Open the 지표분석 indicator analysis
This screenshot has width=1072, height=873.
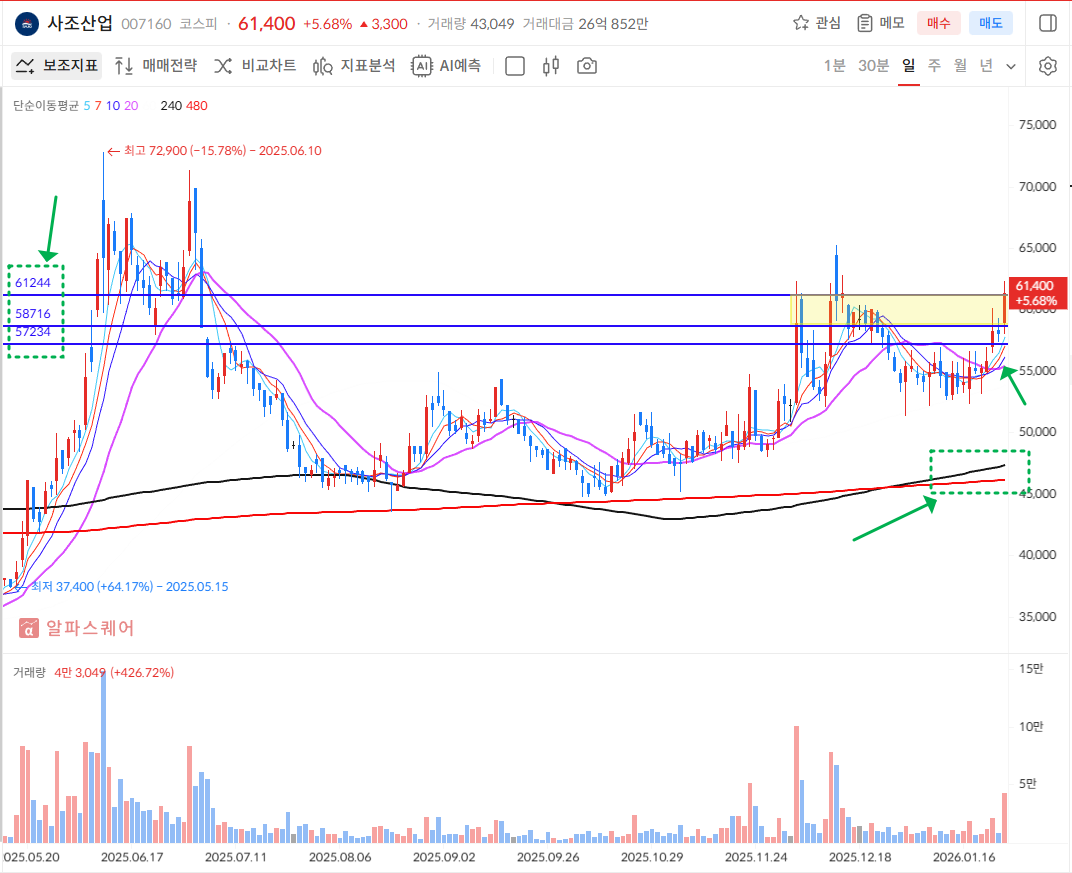pyautogui.click(x=354, y=66)
